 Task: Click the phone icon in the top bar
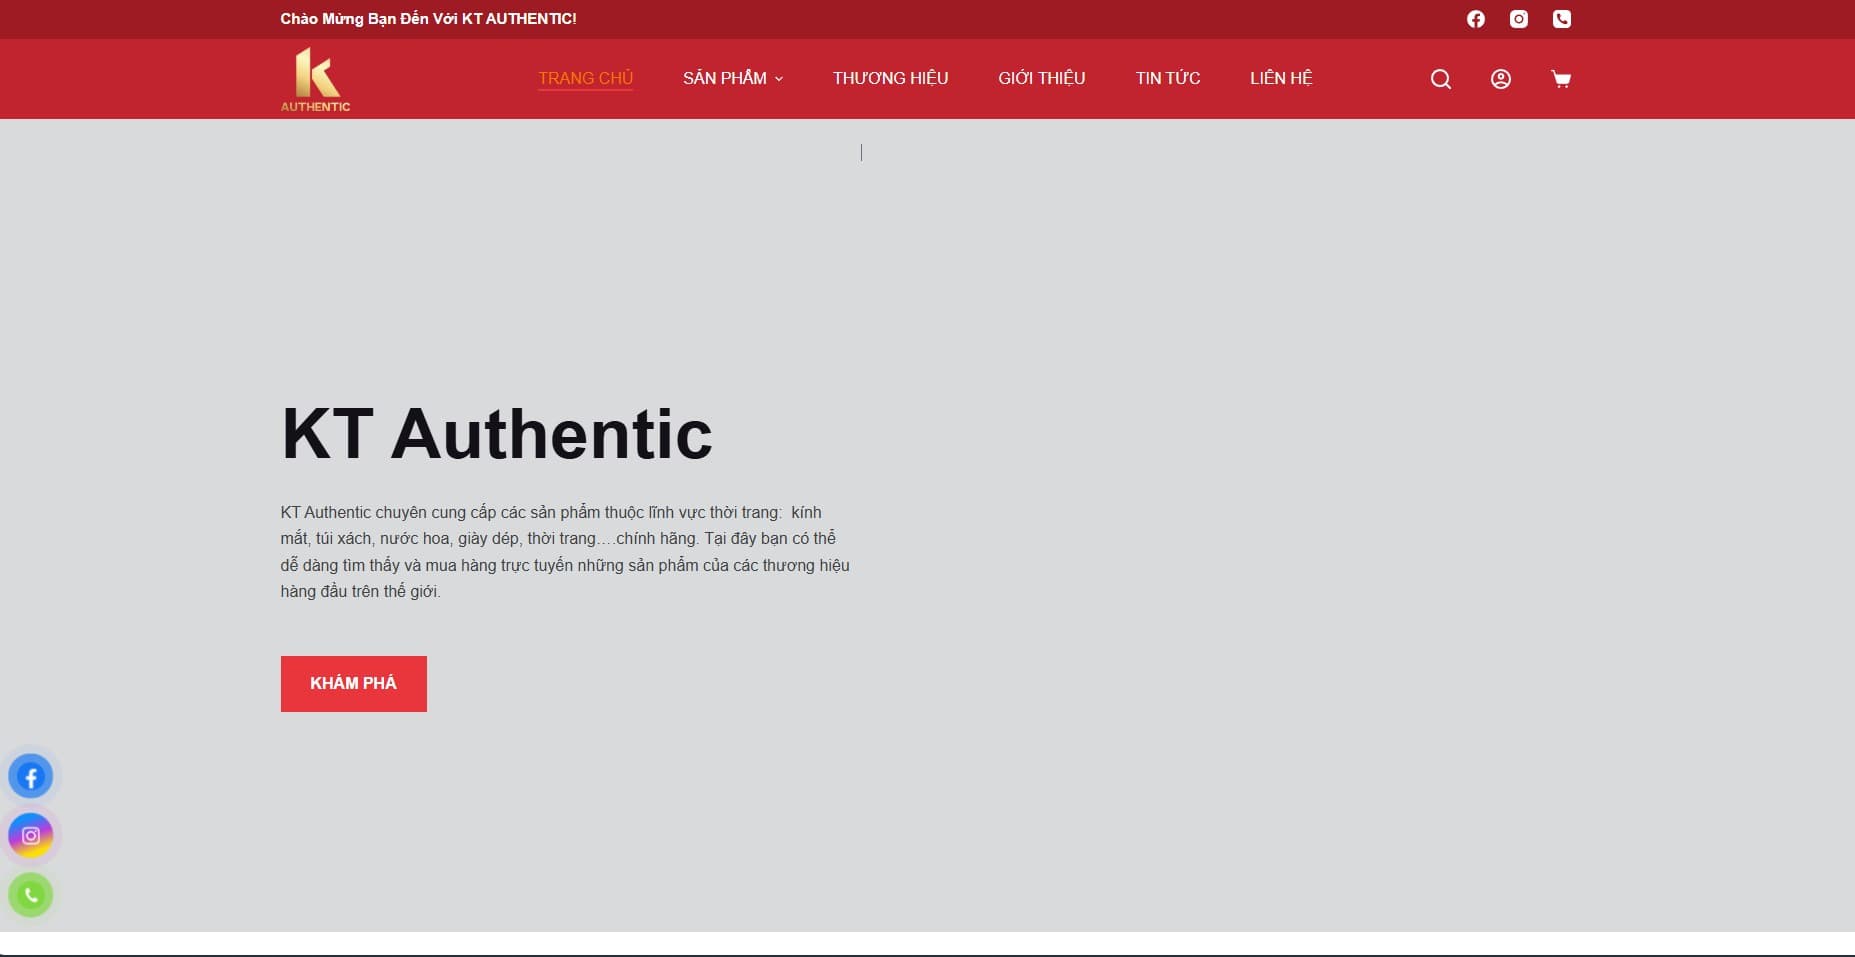pyautogui.click(x=1561, y=19)
